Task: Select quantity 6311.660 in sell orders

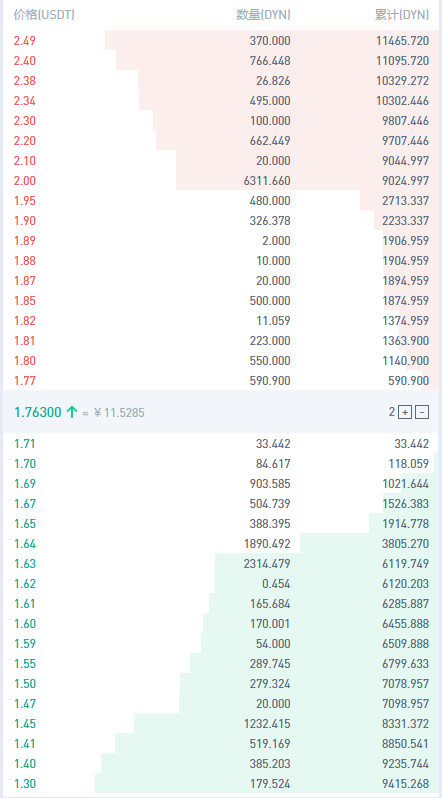Action: coord(270,181)
